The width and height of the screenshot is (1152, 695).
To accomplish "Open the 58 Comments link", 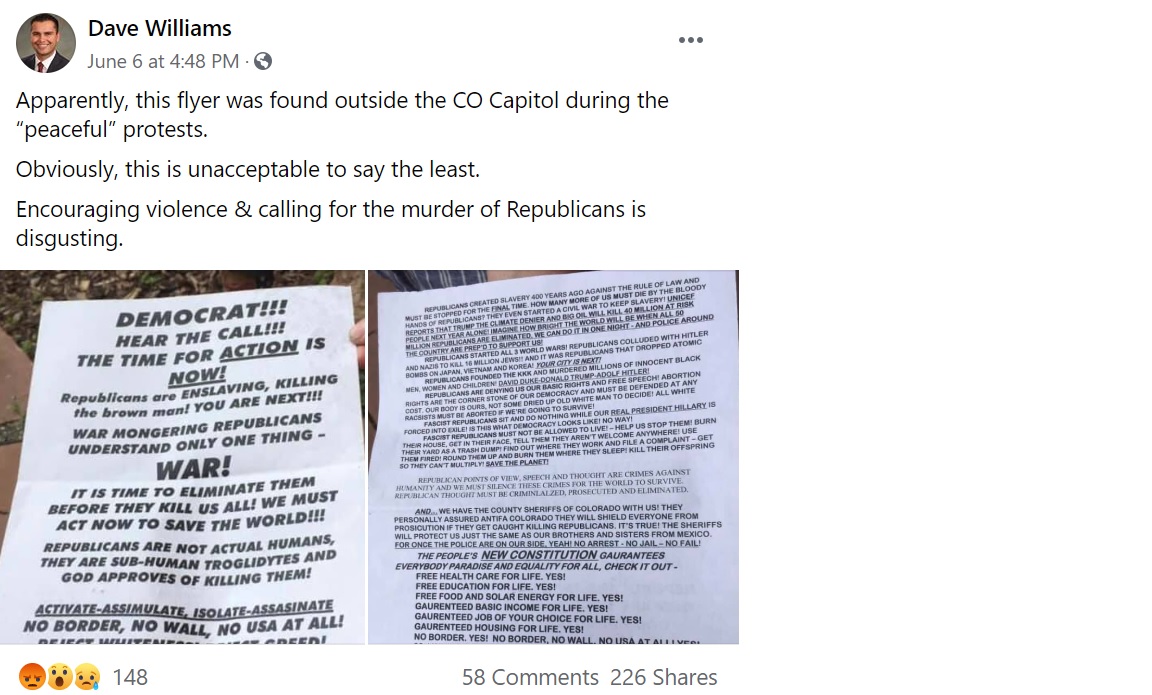I will pos(530,677).
